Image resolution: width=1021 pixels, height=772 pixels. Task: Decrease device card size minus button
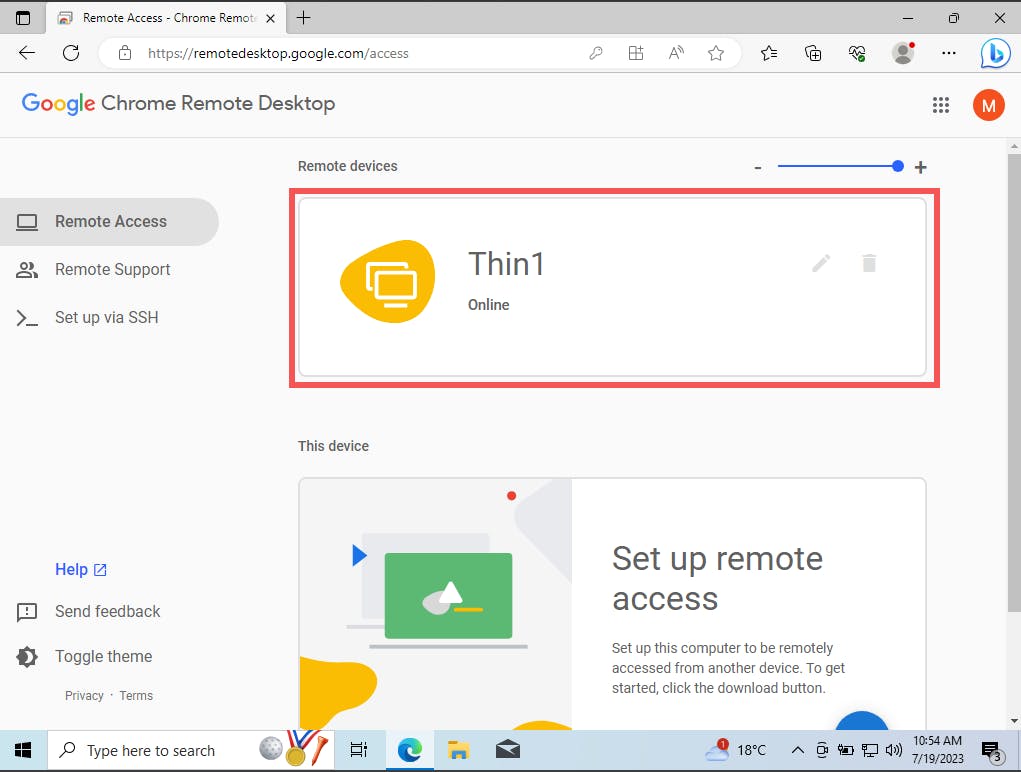pyautogui.click(x=758, y=167)
